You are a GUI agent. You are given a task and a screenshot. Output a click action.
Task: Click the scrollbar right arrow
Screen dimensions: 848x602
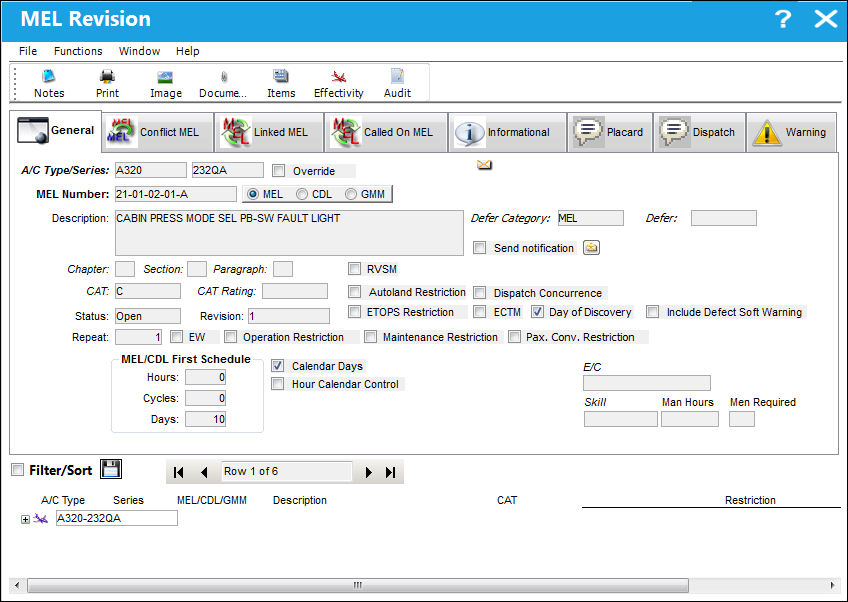pyautogui.click(x=832, y=585)
